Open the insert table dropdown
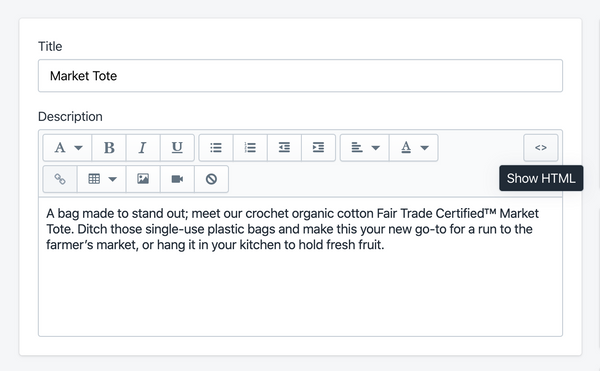Image resolution: width=600 pixels, height=371 pixels. (101, 179)
